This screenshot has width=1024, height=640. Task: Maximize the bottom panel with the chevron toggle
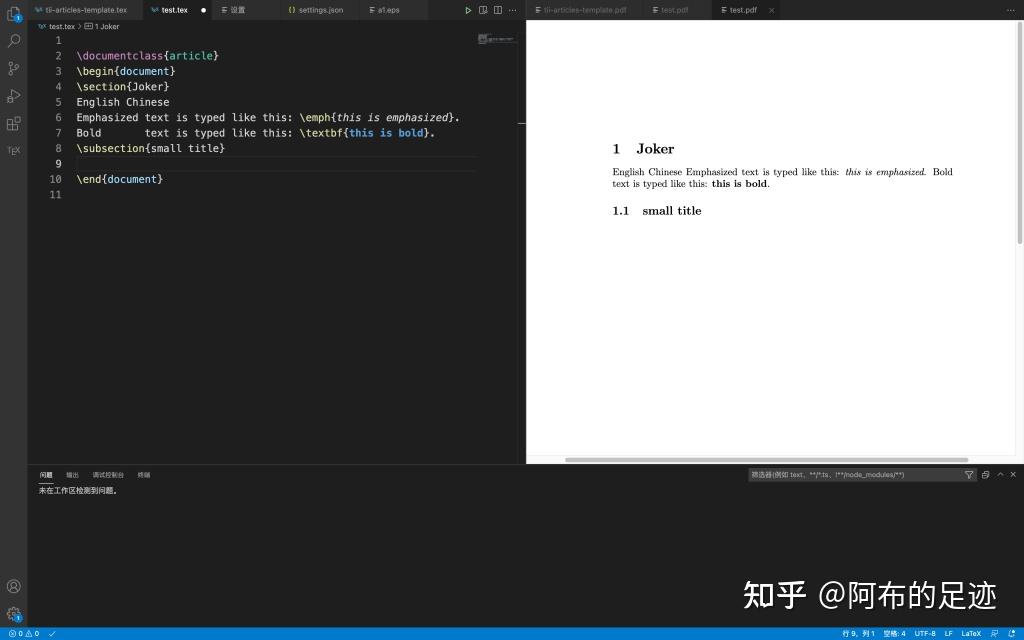1000,474
